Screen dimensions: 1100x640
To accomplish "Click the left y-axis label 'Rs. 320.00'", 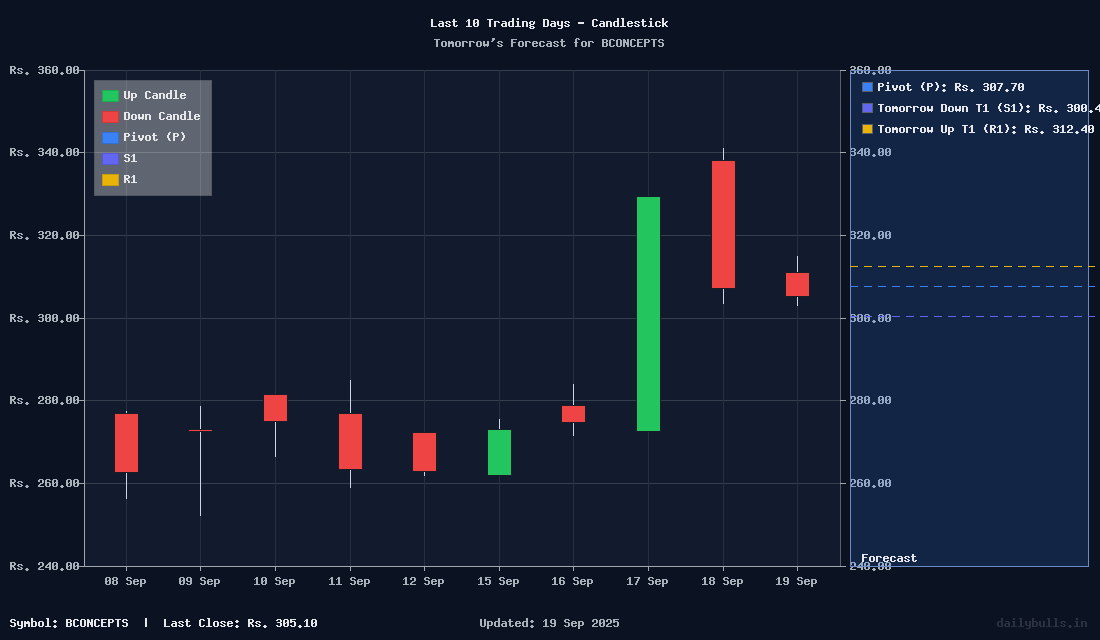I will coord(44,235).
